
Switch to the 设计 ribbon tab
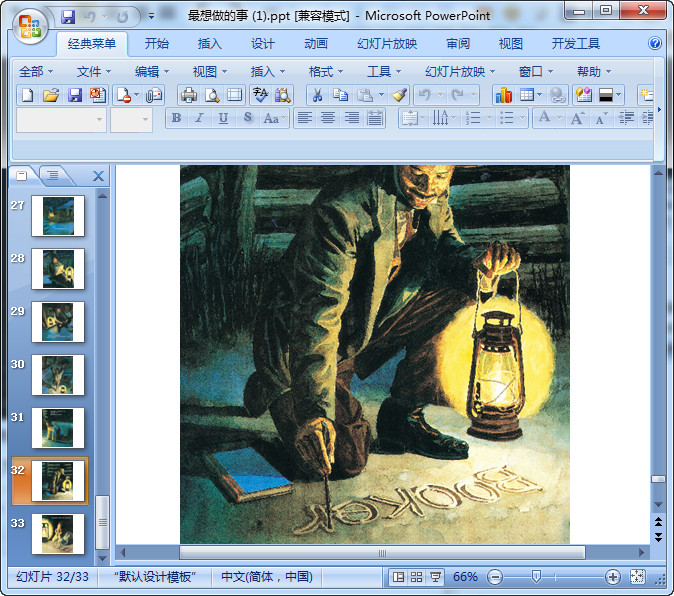[263, 43]
